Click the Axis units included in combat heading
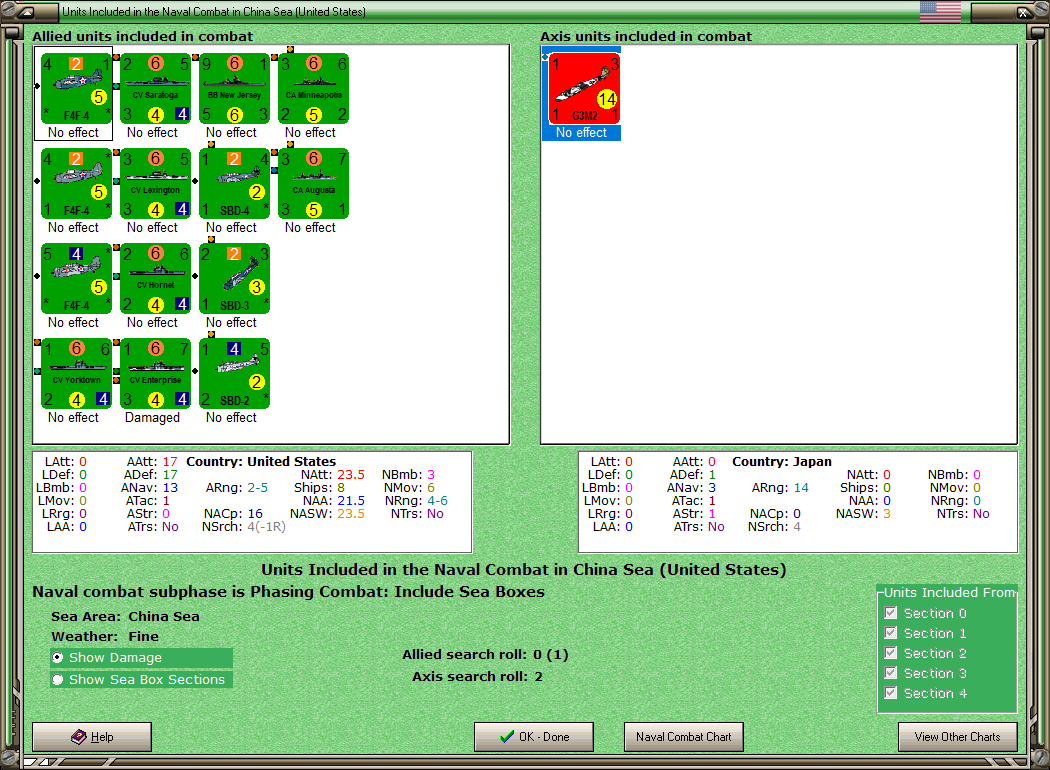The width and height of the screenshot is (1050, 770). click(x=646, y=36)
